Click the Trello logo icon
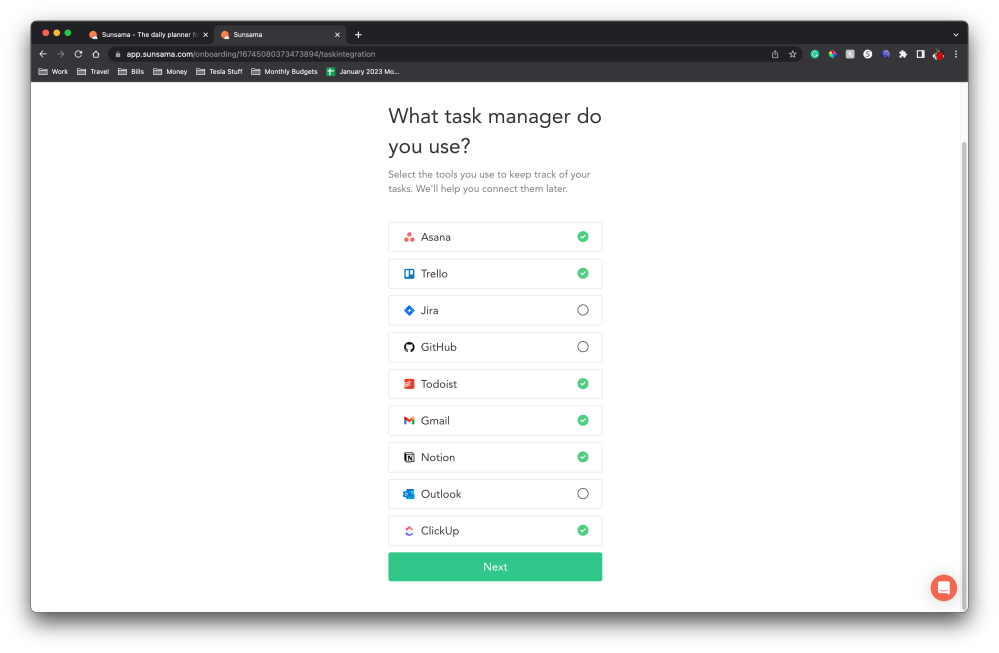 click(x=409, y=274)
